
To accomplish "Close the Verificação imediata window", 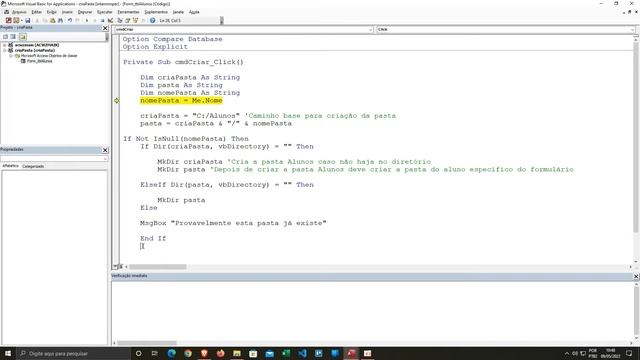I will (x=636, y=276).
